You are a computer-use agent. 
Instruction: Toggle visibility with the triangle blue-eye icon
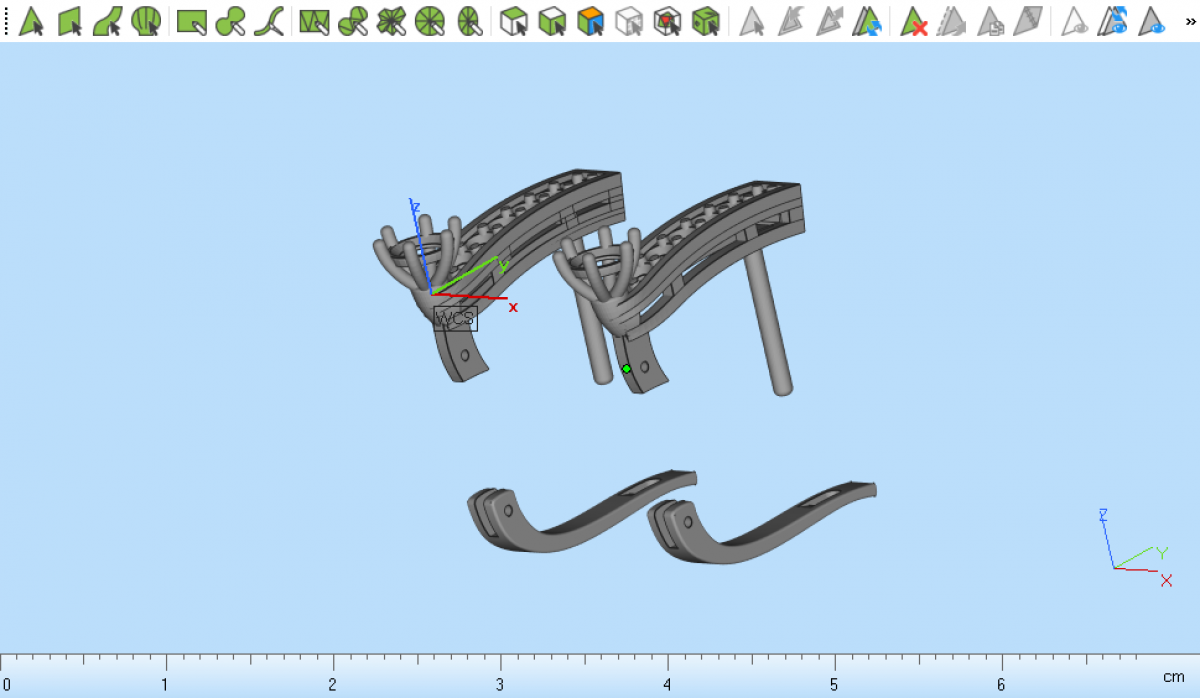click(1152, 20)
